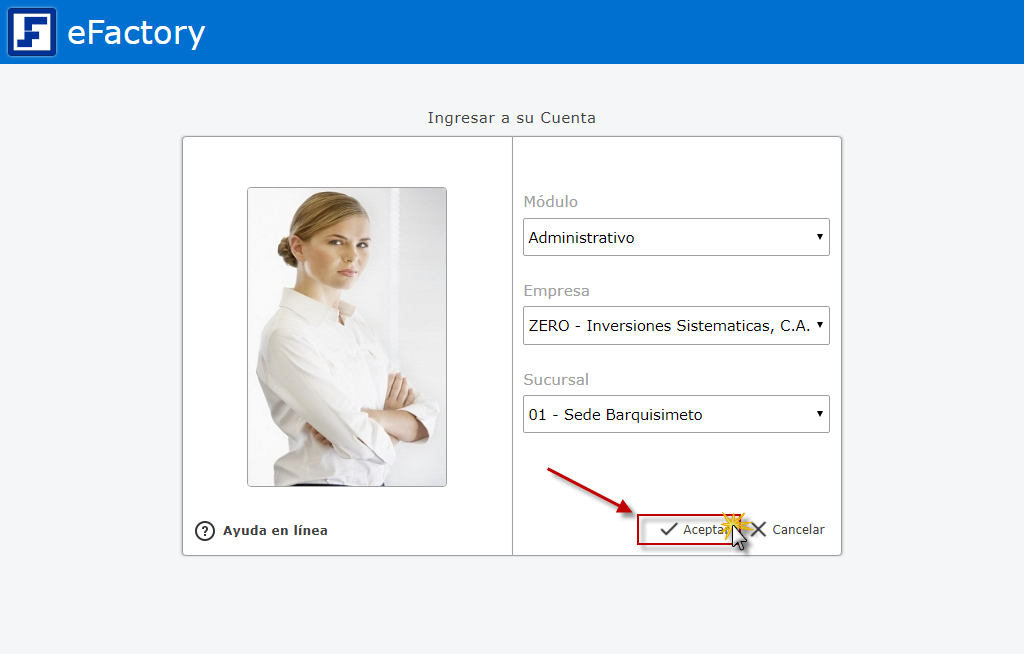Click the user profile photo
The width and height of the screenshot is (1024, 654).
[347, 337]
